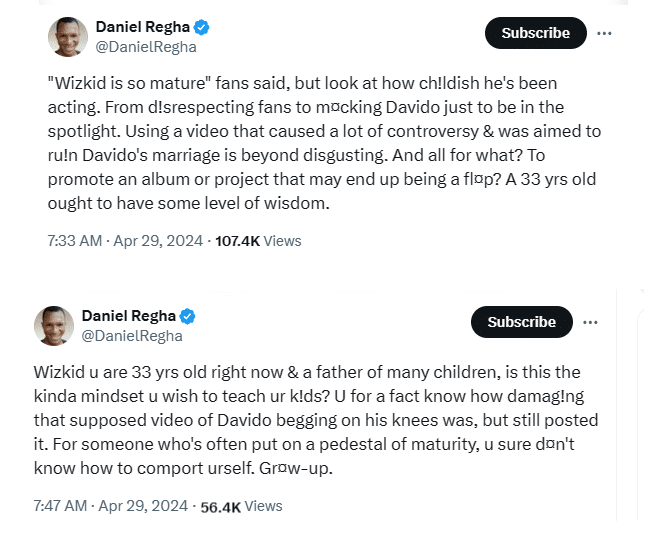Open the Daniel Regha name link in the first post
The image size is (661, 549).
[142, 27]
